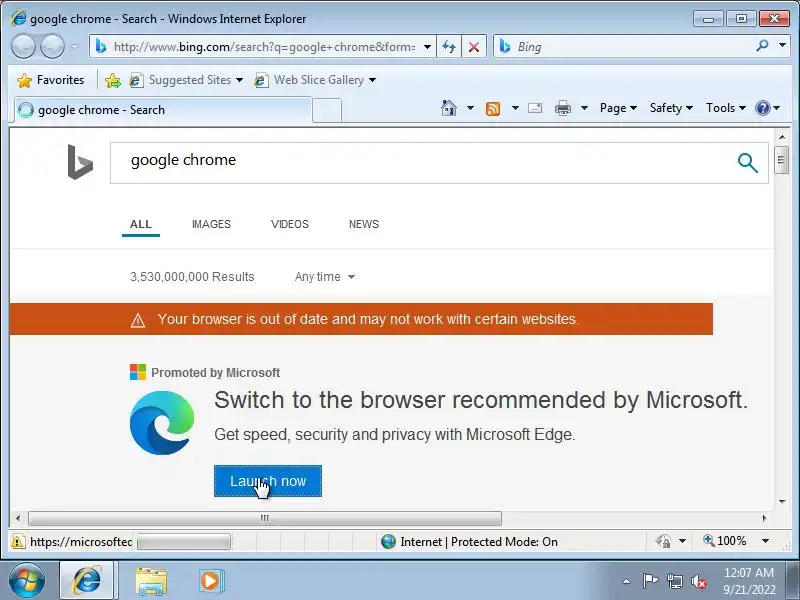Open the Favorites star button

pyautogui.click(x=50, y=80)
